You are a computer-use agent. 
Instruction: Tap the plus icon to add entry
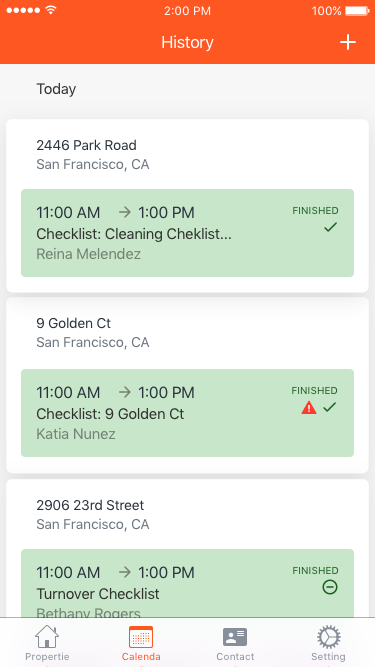pyautogui.click(x=347, y=42)
